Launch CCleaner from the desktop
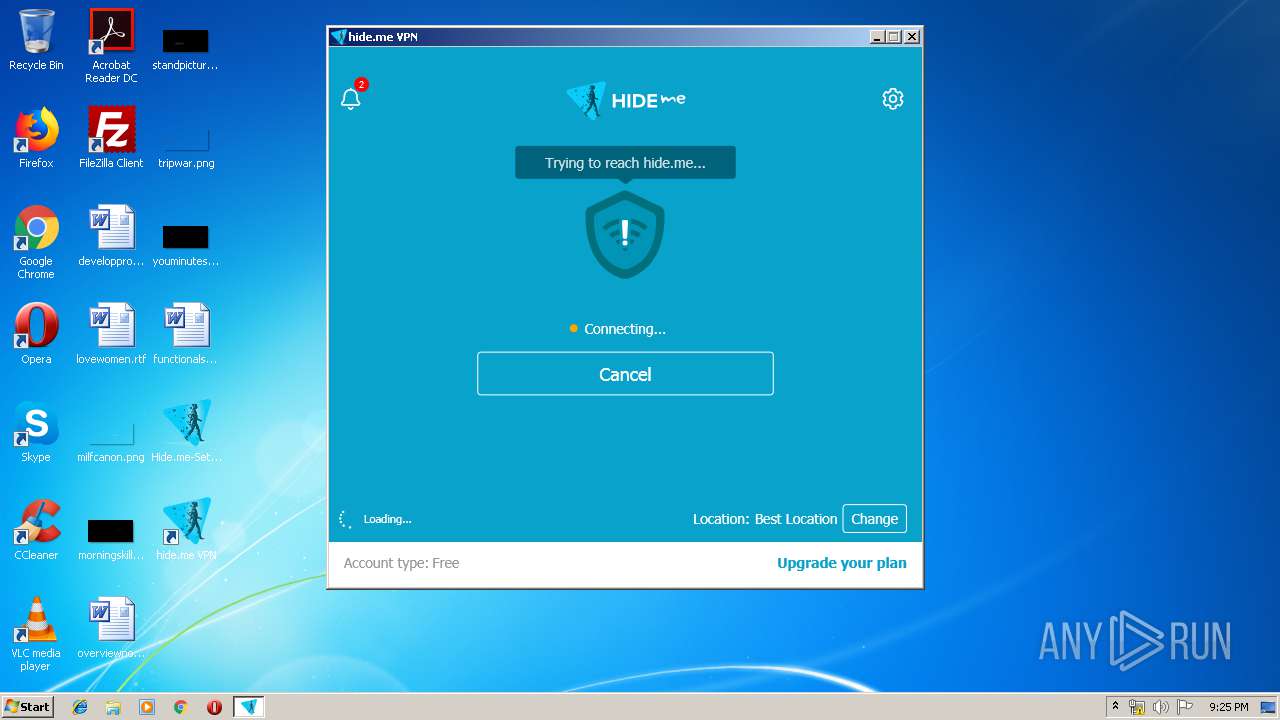This screenshot has height=720, width=1280. 36,530
